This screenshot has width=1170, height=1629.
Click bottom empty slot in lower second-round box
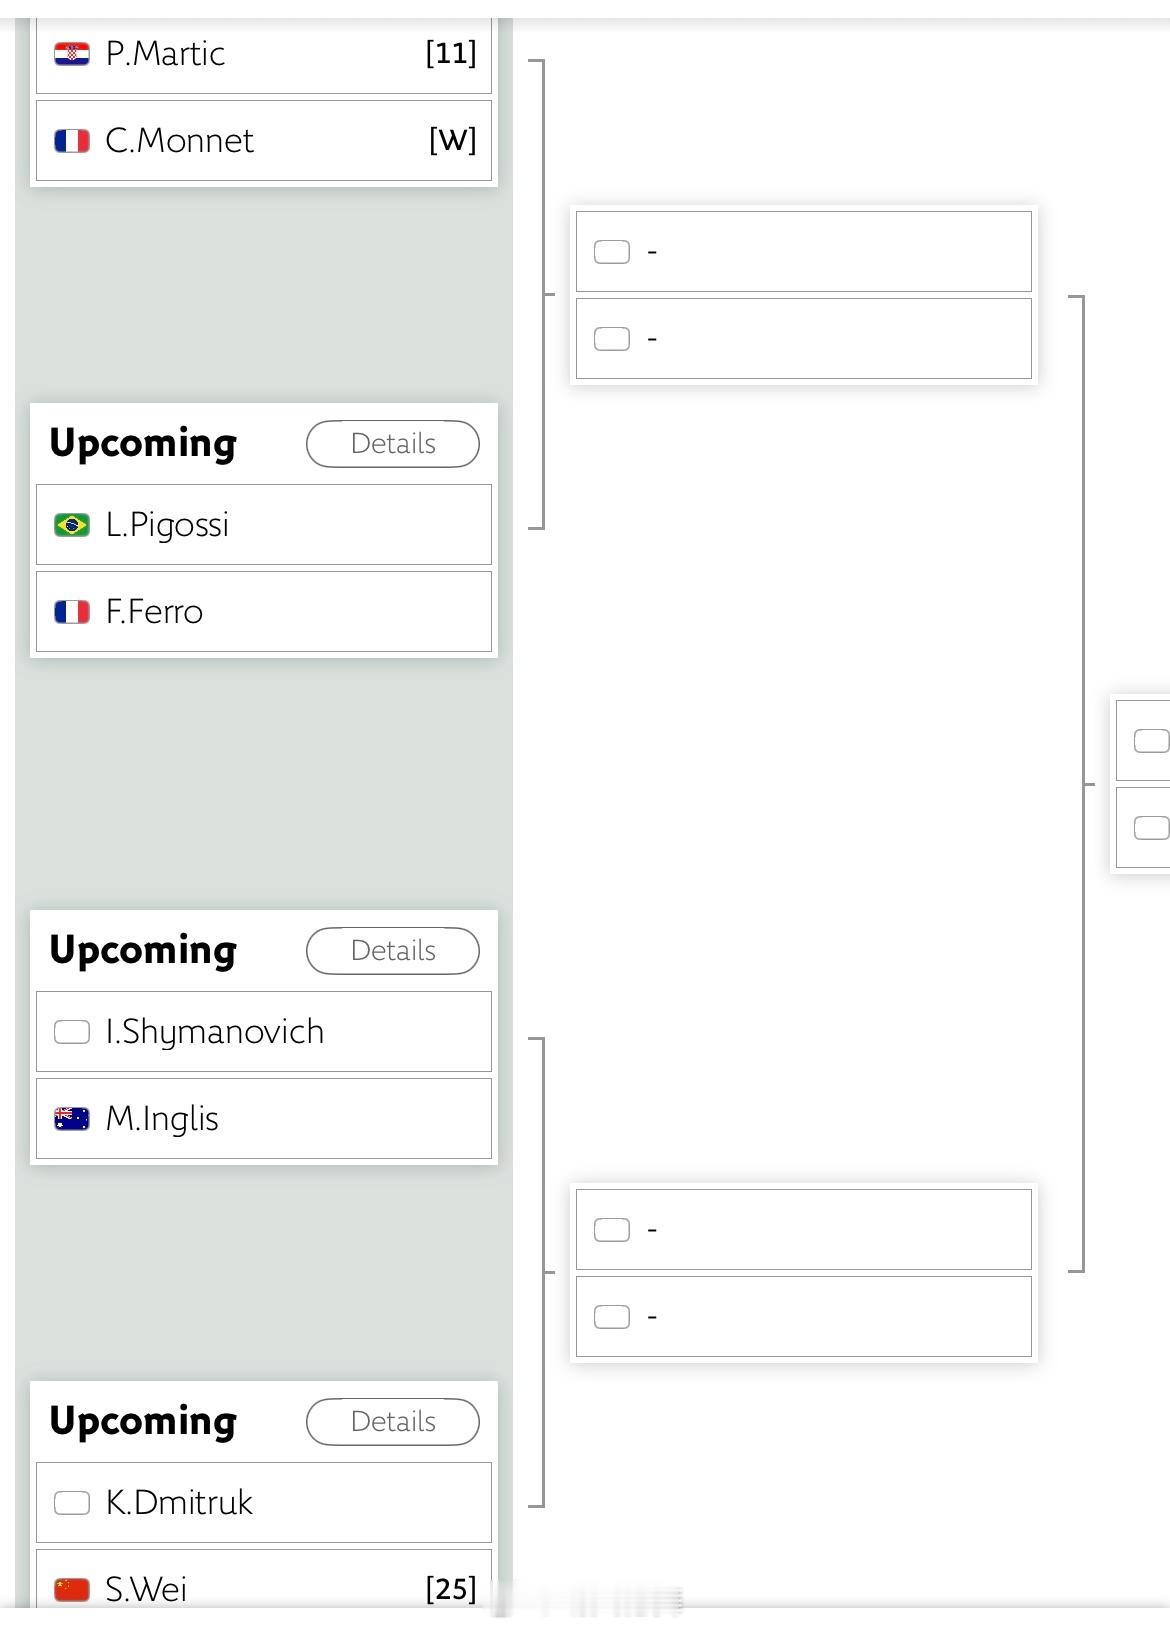click(803, 1316)
